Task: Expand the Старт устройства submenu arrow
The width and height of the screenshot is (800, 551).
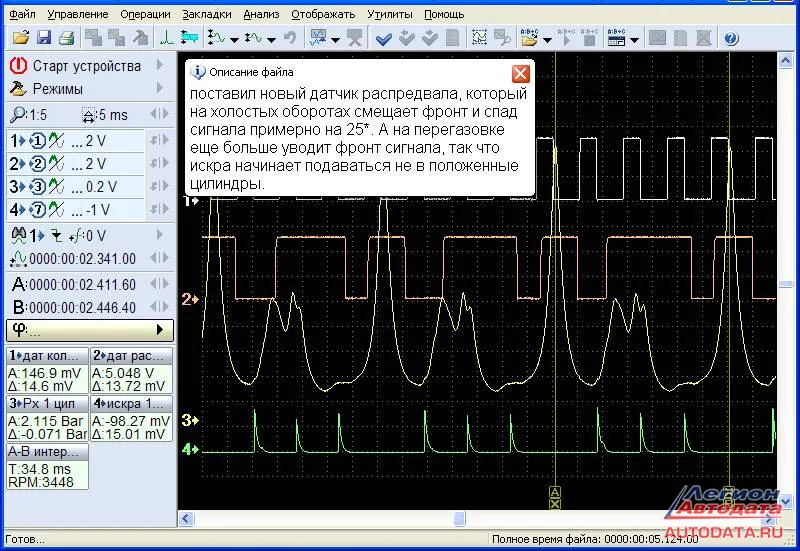Action: coord(160,66)
